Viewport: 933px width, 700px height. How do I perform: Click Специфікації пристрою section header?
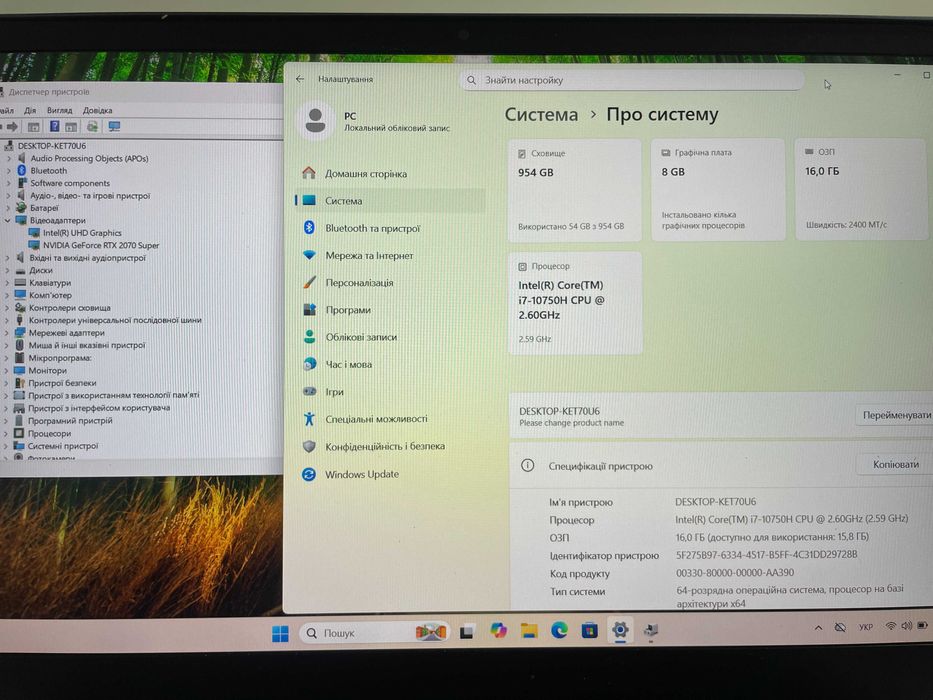coord(600,466)
